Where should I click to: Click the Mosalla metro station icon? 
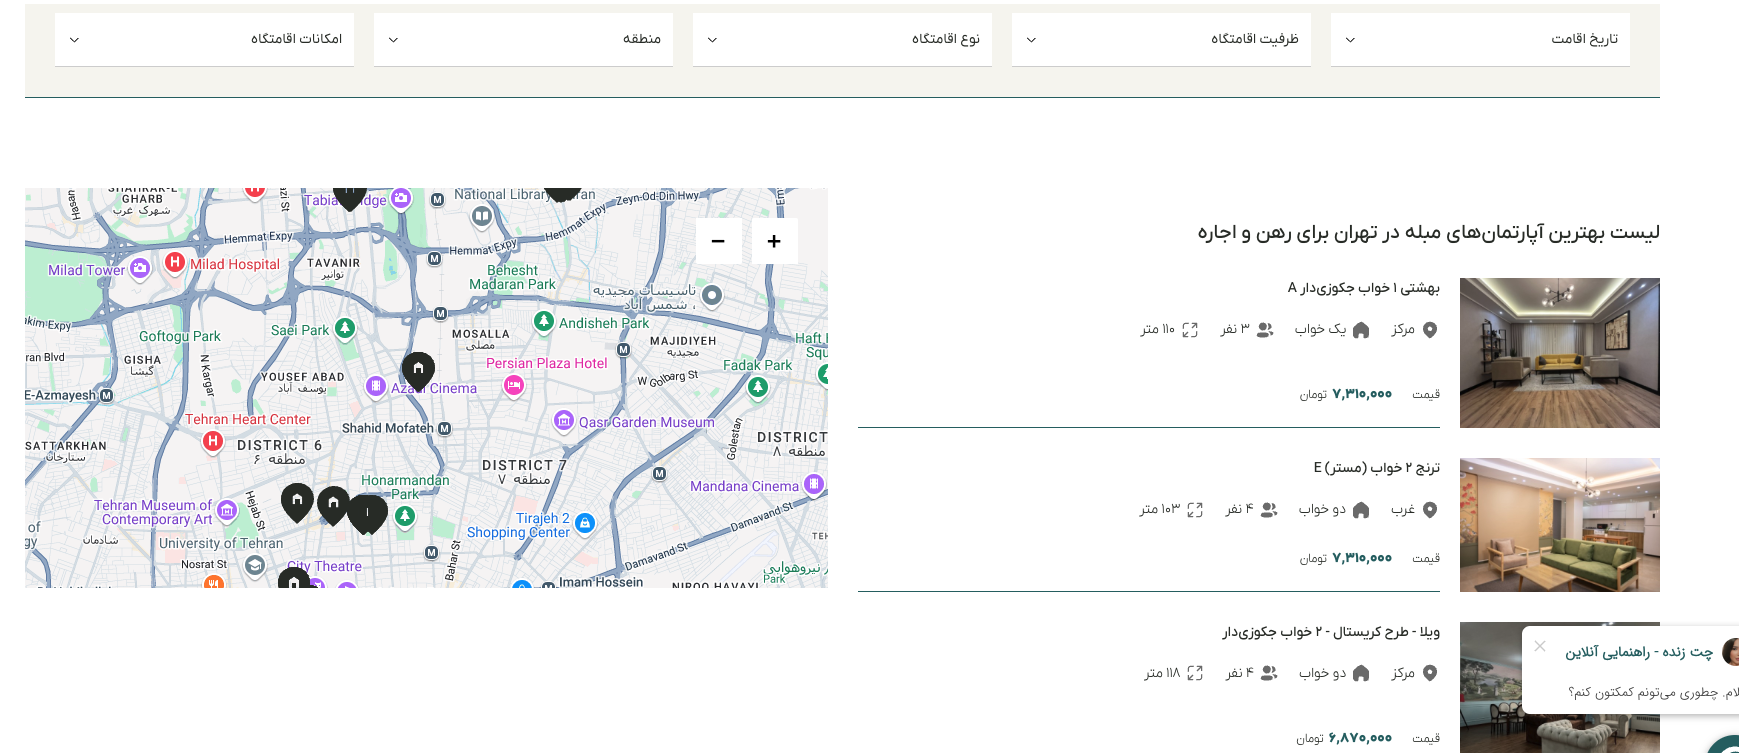pos(440,314)
